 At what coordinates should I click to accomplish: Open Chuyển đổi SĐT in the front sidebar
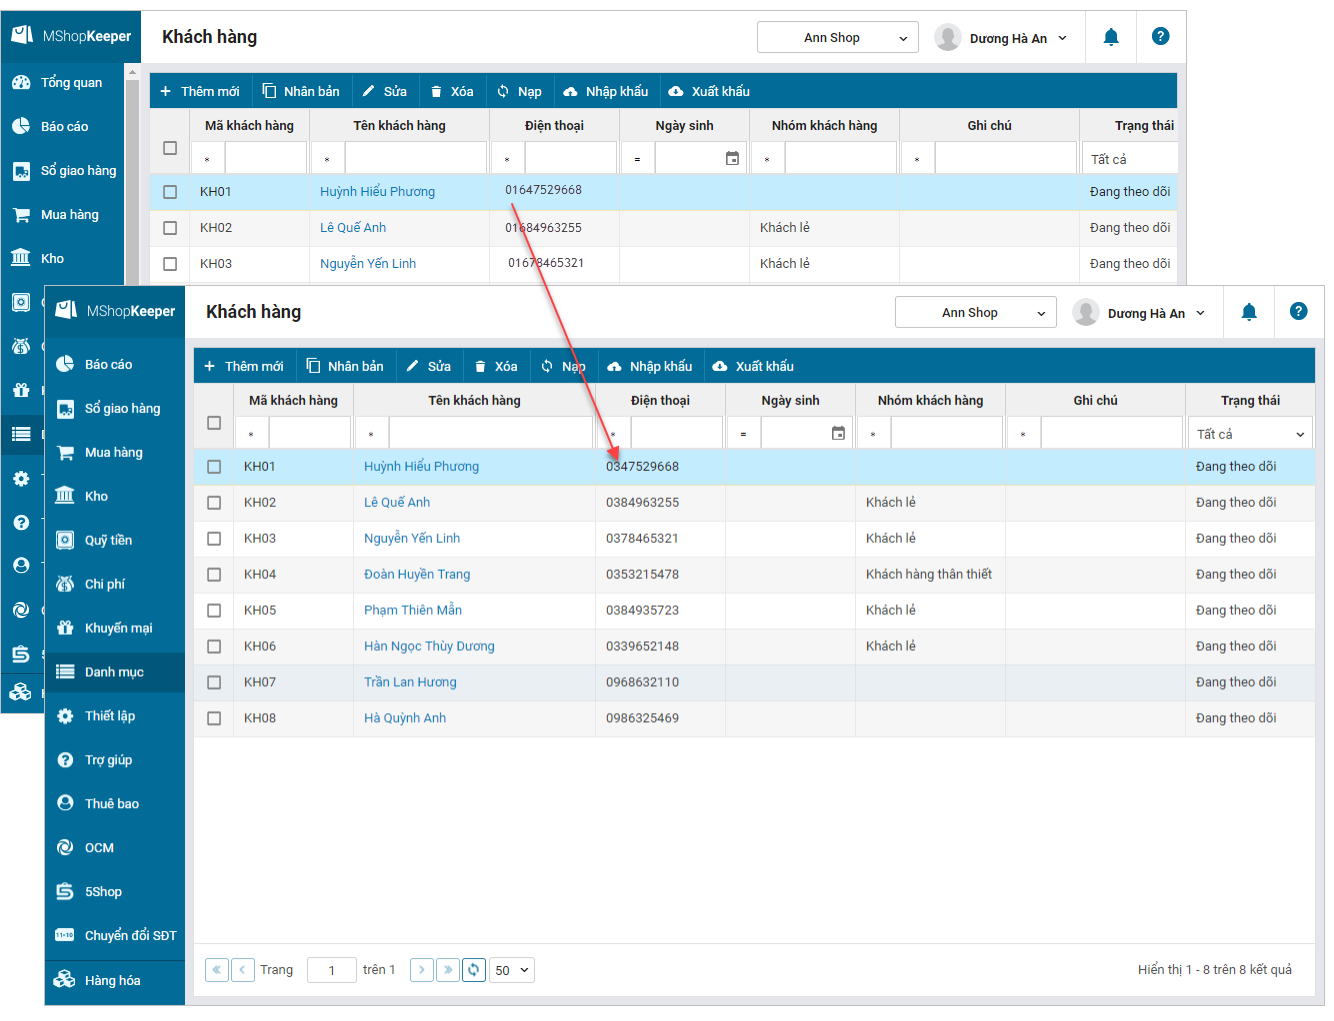115,935
